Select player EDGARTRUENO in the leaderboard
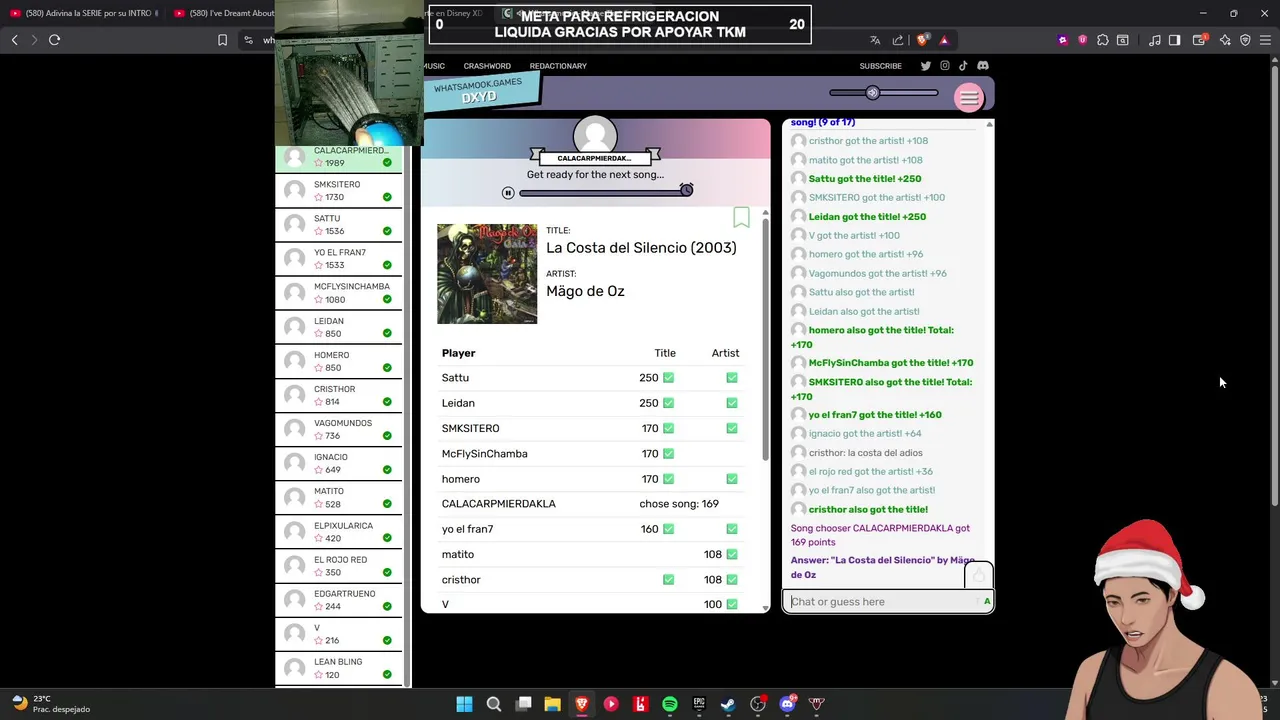The height and width of the screenshot is (720, 1280). pyautogui.click(x=339, y=599)
